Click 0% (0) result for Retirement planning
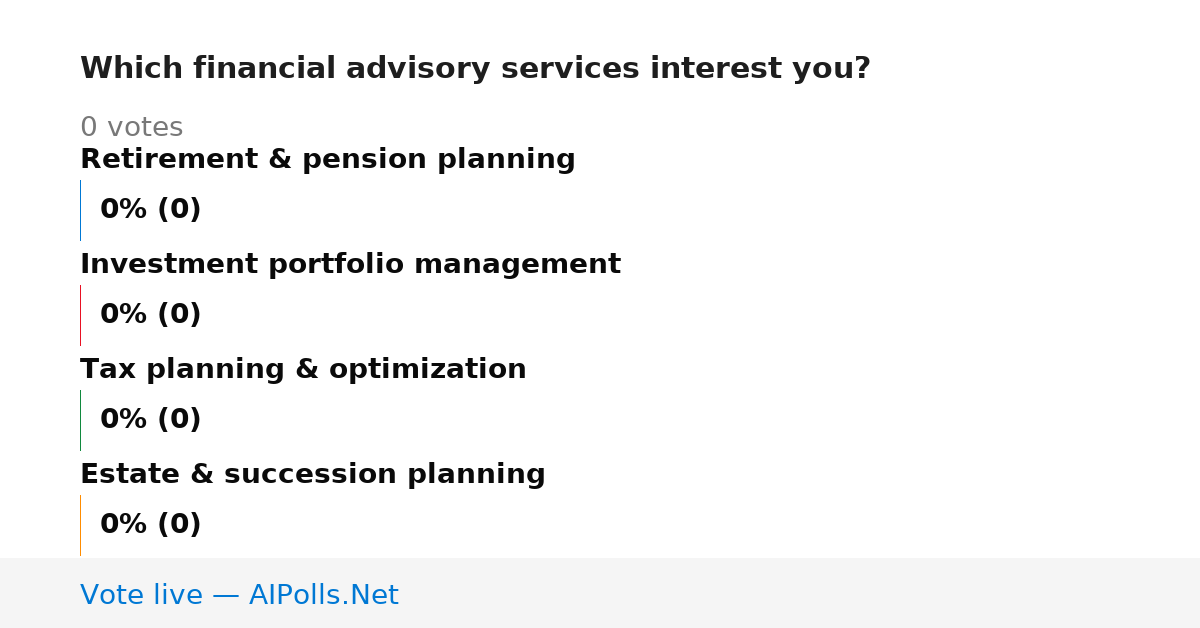The image size is (1200, 628). coord(150,210)
